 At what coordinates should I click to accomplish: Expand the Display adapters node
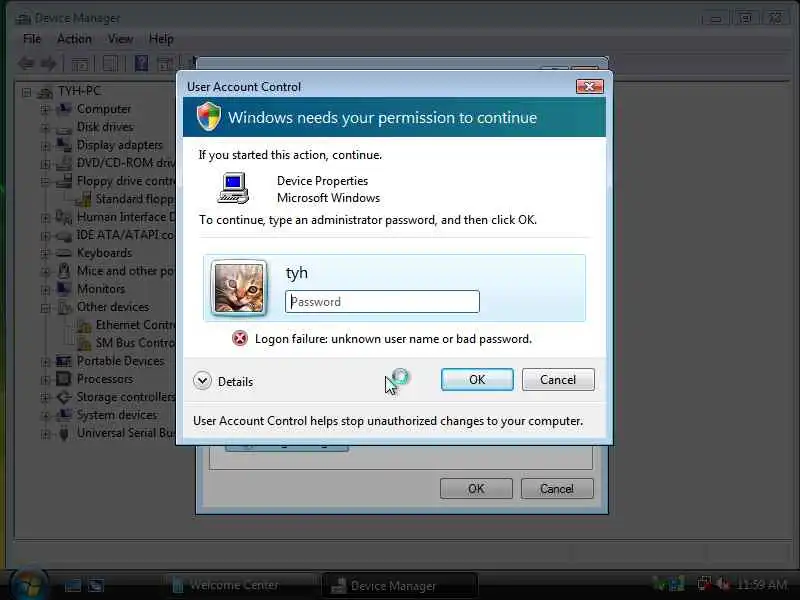(x=45, y=146)
